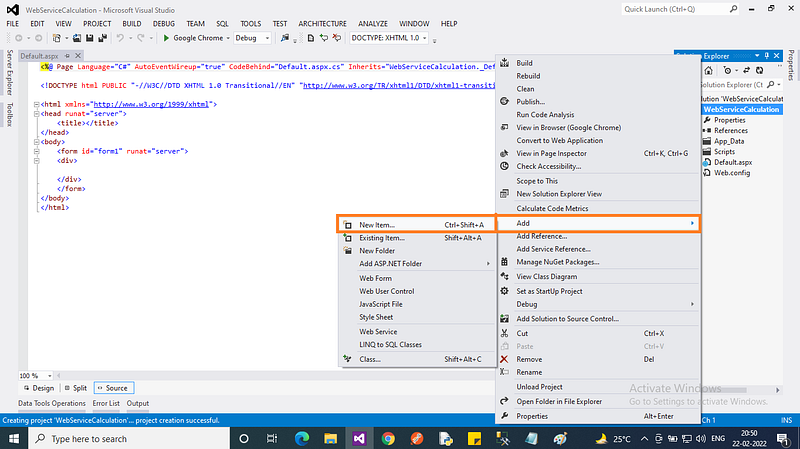Open Microsoft Edge from the taskbar
Screen dimensions: 800x449
(x=302, y=438)
